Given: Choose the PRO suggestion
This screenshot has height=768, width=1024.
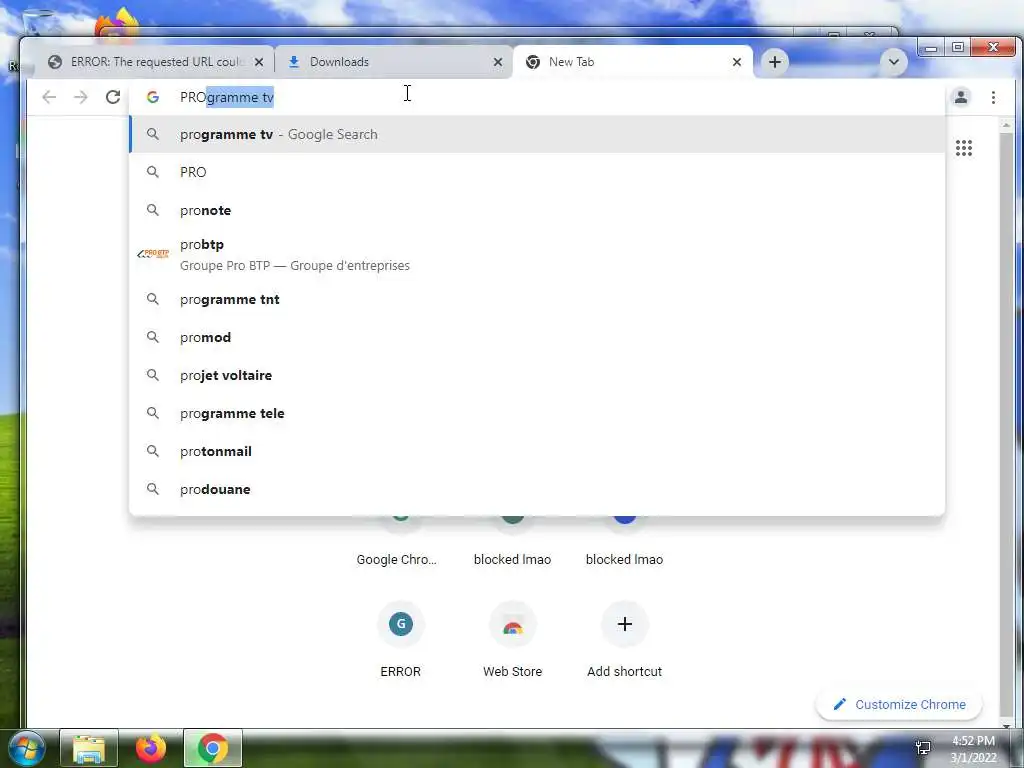Looking at the screenshot, I should [537, 172].
